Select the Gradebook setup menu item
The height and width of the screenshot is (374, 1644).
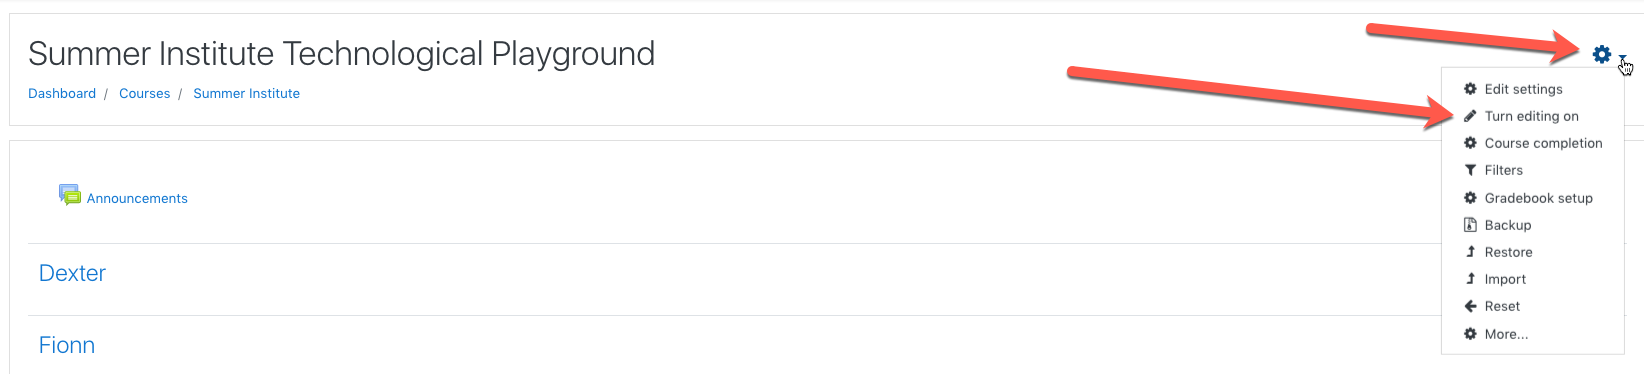click(x=1538, y=198)
